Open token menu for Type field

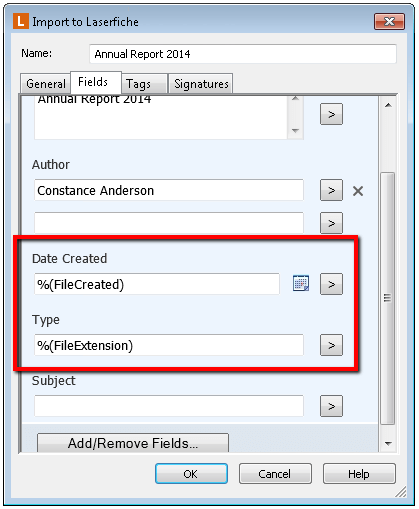click(331, 345)
